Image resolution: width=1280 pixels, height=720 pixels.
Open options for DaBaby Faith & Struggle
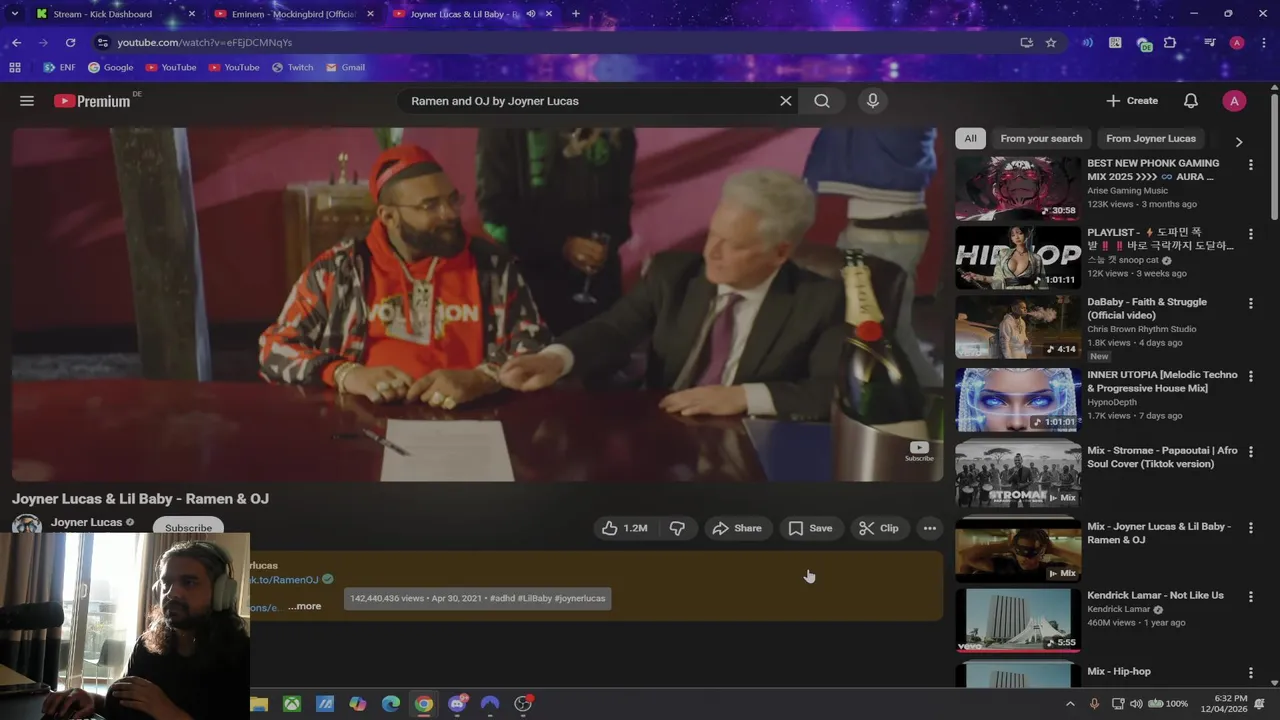tap(1250, 303)
